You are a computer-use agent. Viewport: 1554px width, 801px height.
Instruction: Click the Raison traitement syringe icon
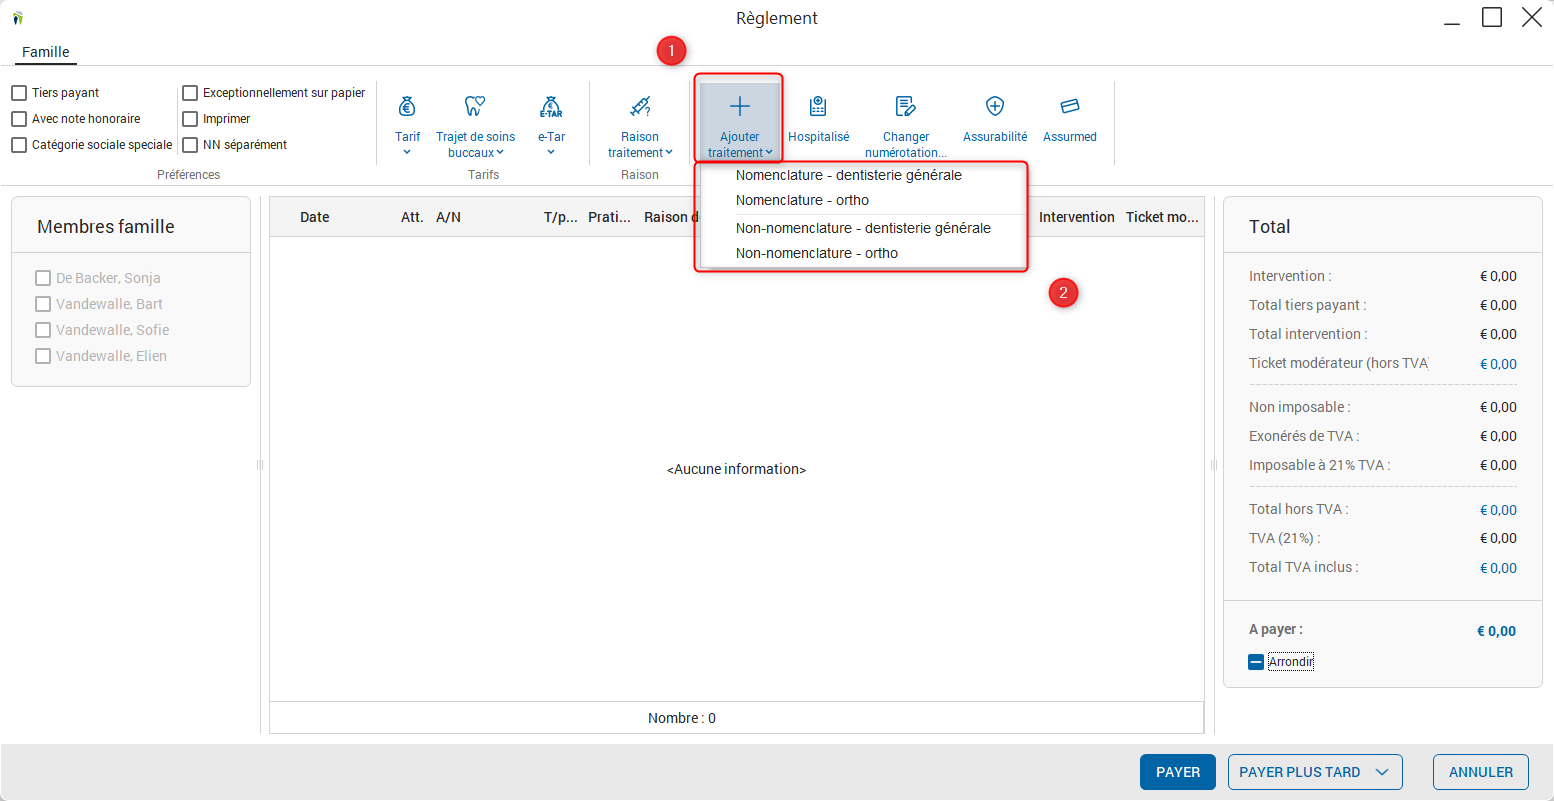(x=640, y=106)
